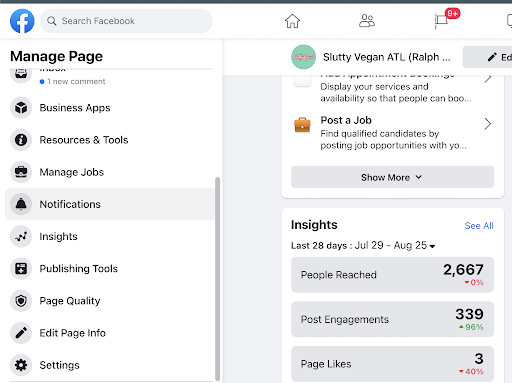512x383 pixels.
Task: Expand the appointment bookings chevron arrow
Action: pos(488,79)
